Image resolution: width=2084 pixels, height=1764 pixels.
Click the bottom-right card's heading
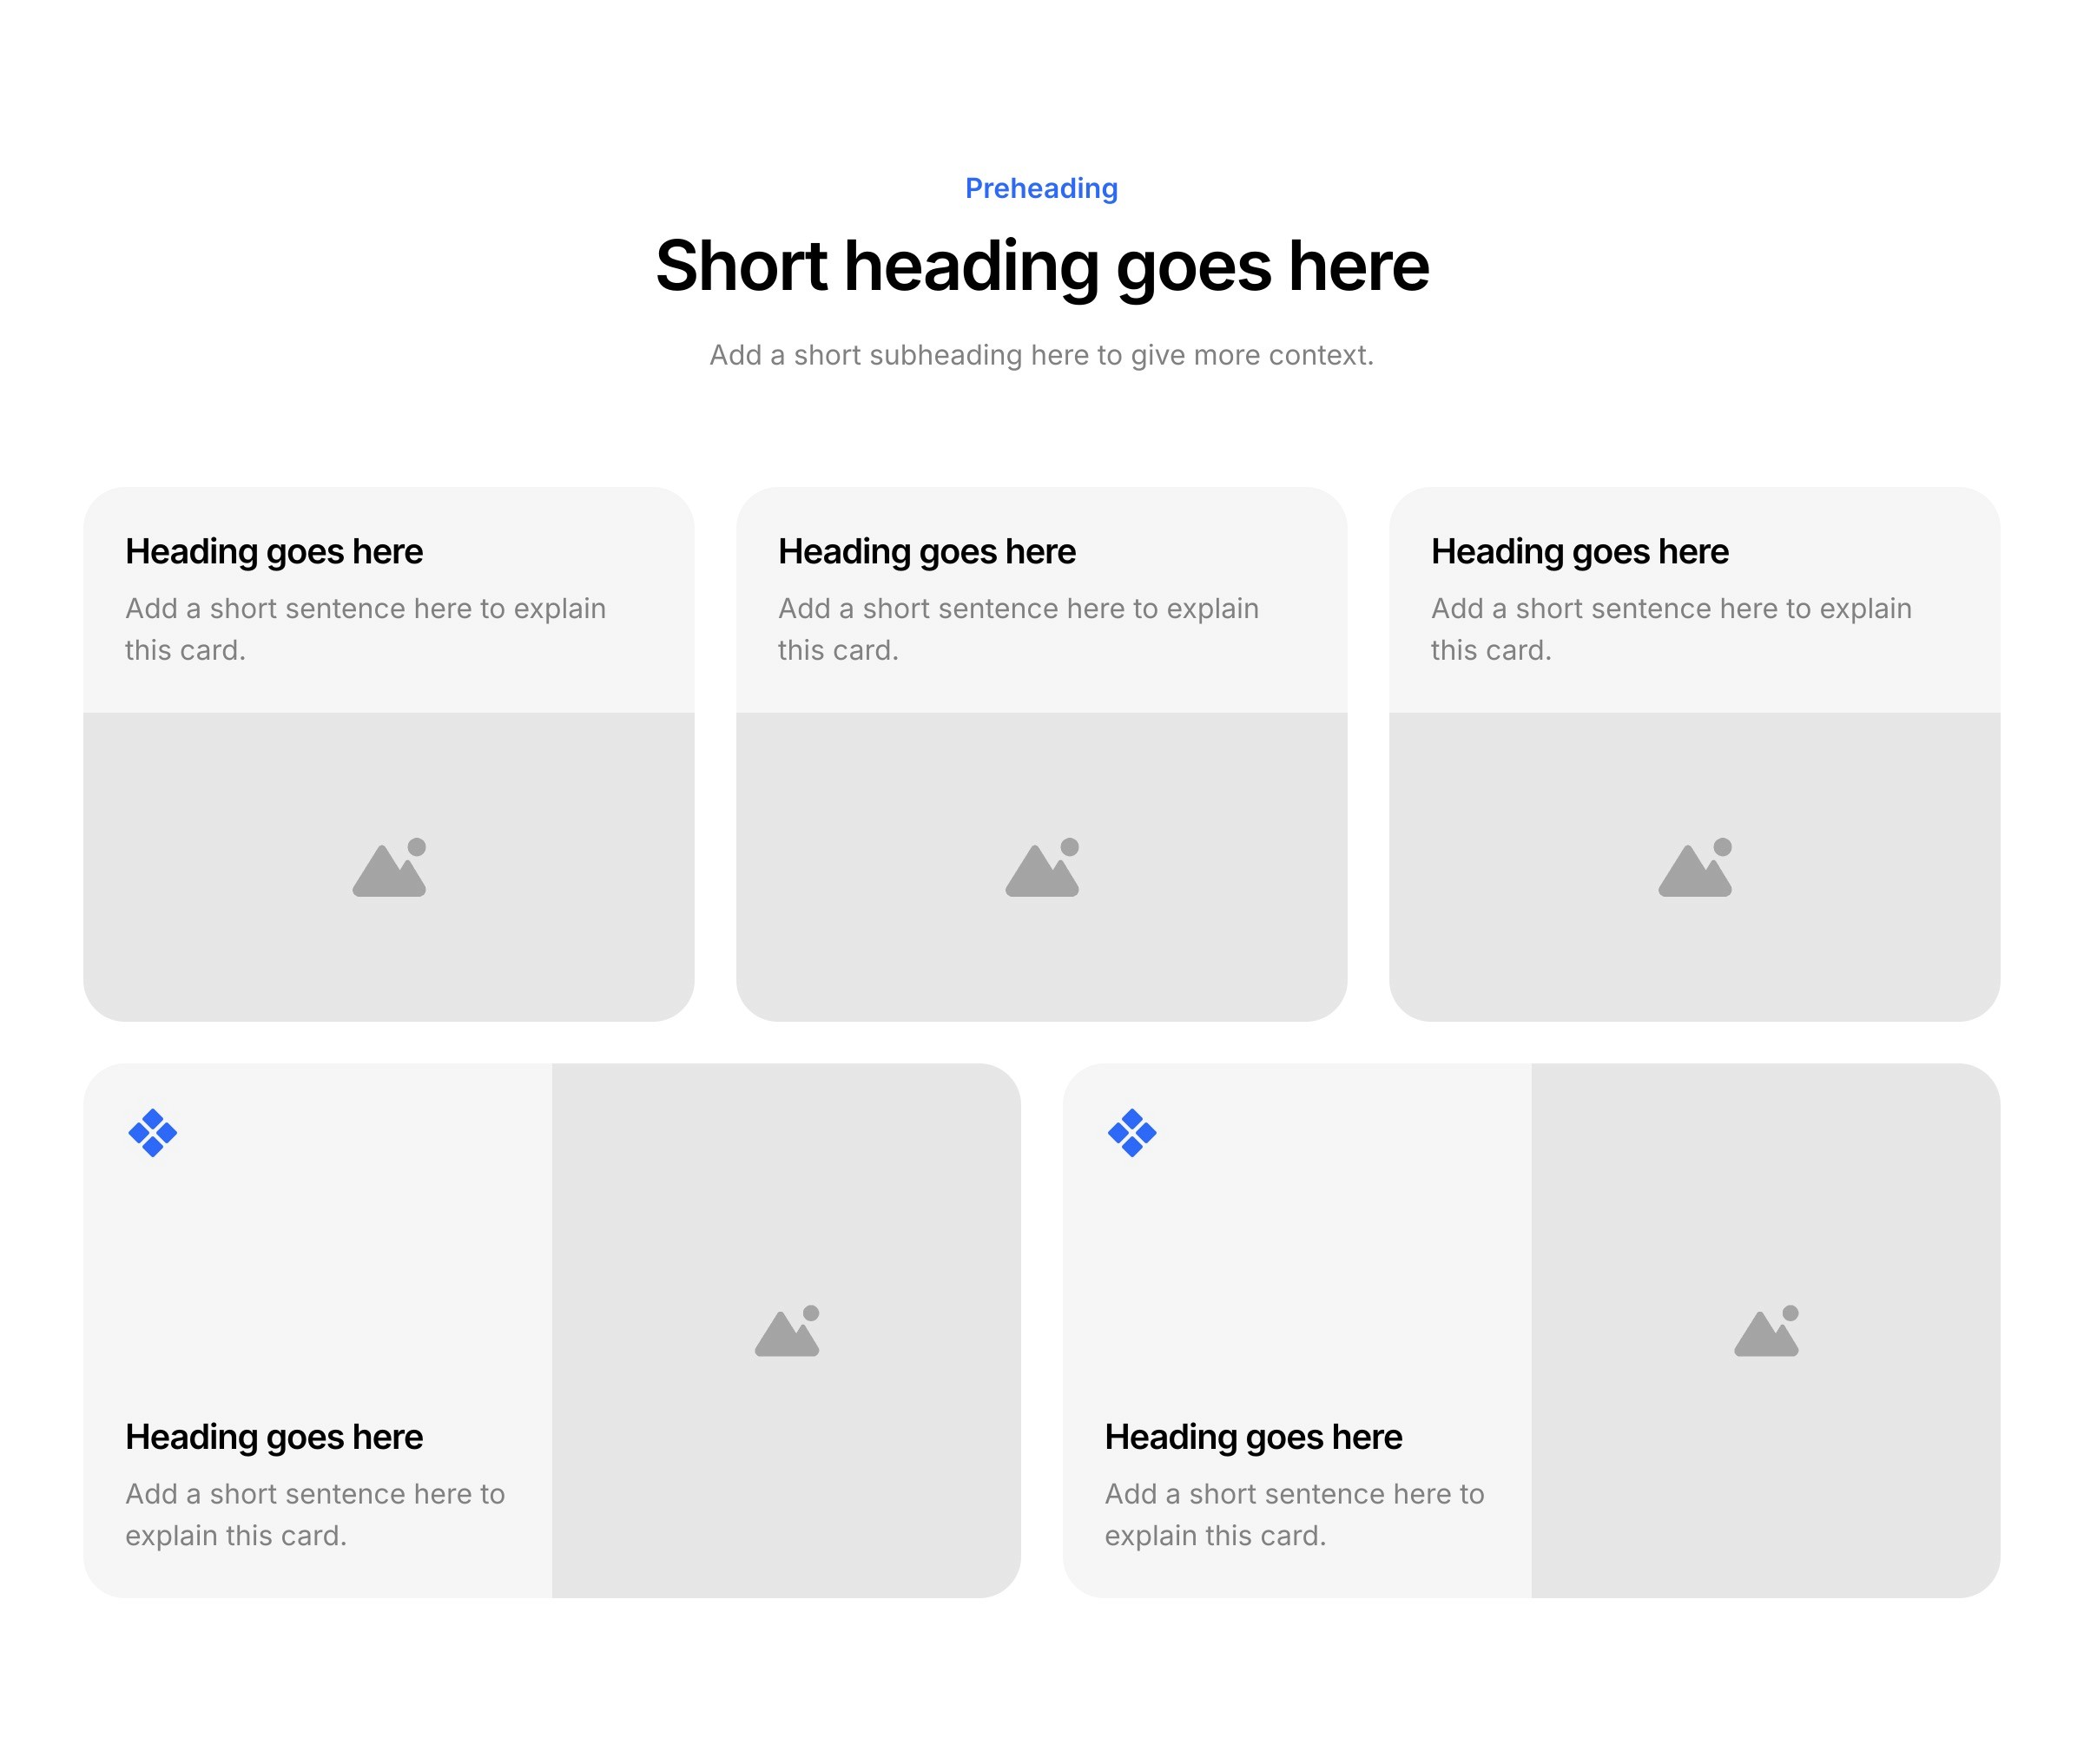[1253, 1437]
